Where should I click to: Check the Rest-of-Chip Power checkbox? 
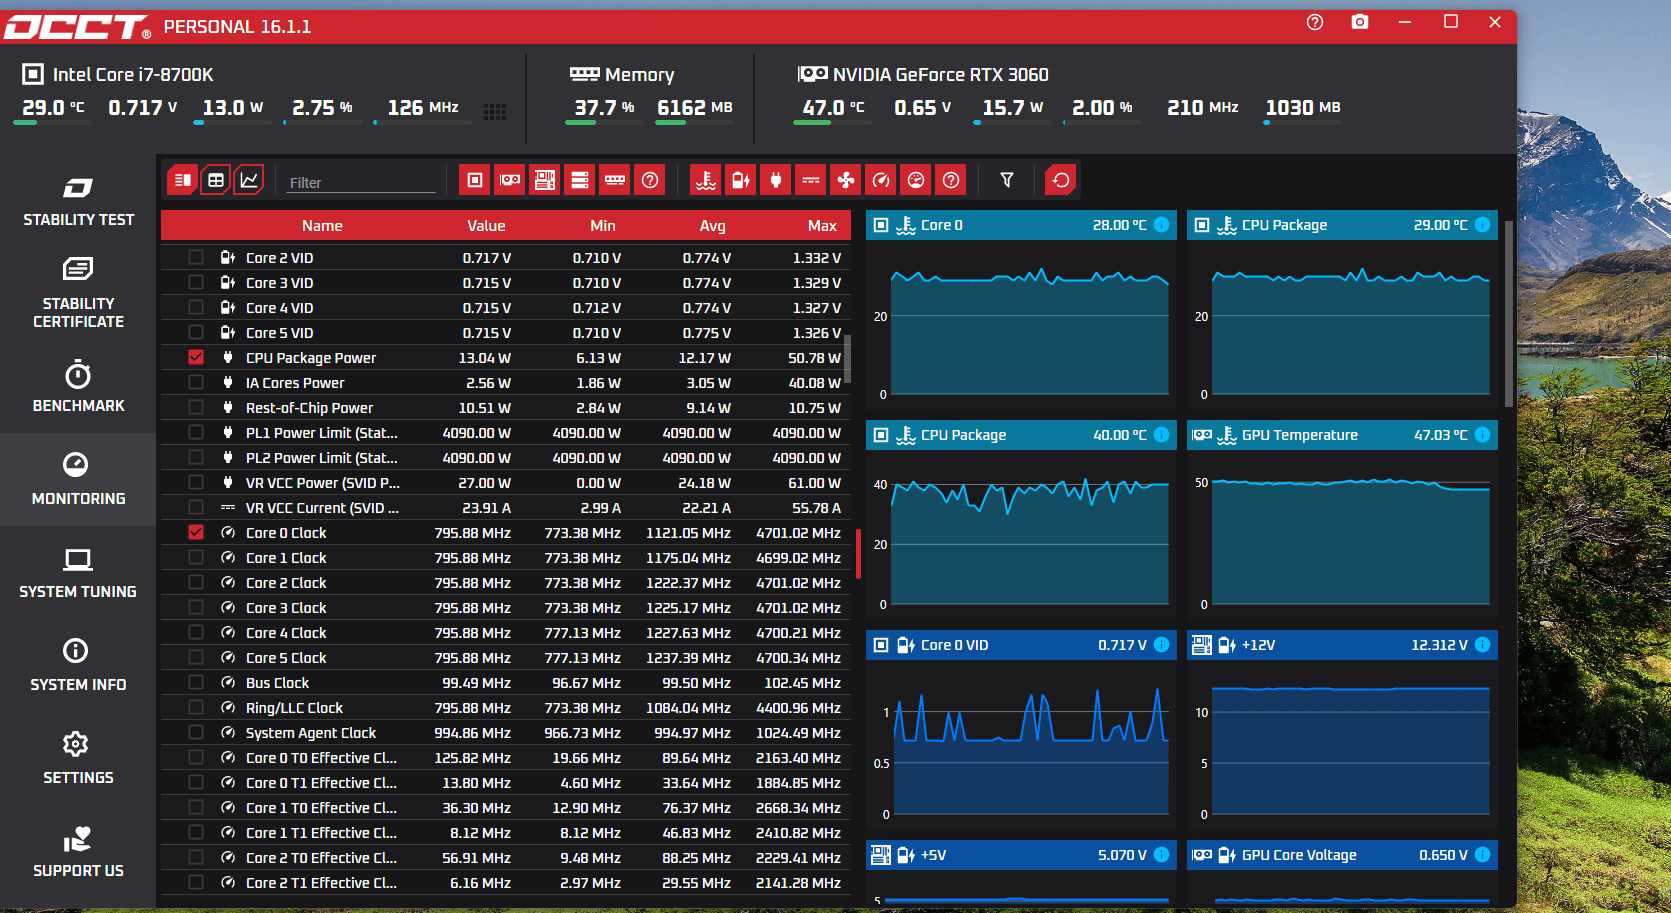coord(196,407)
